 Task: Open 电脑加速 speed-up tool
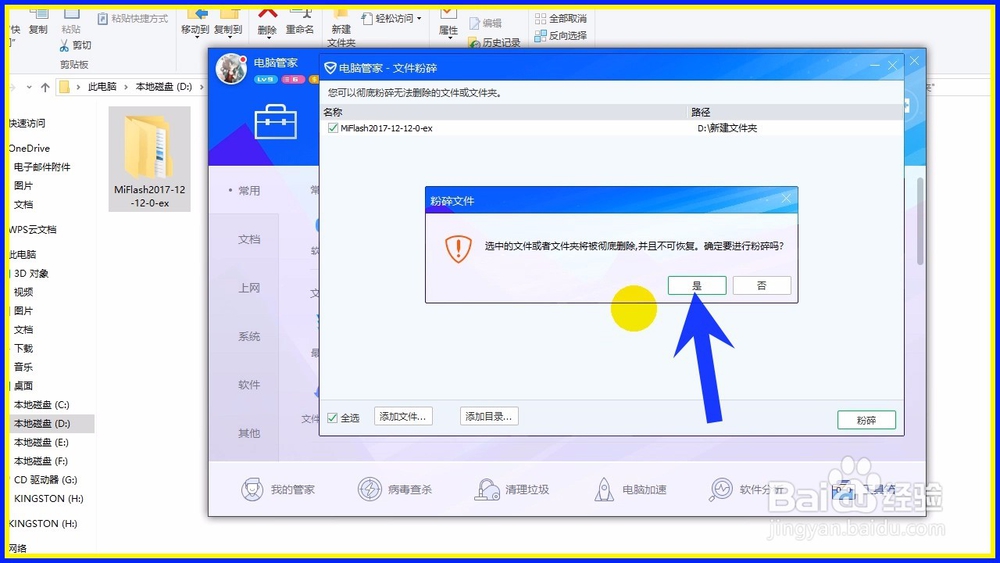pos(630,490)
